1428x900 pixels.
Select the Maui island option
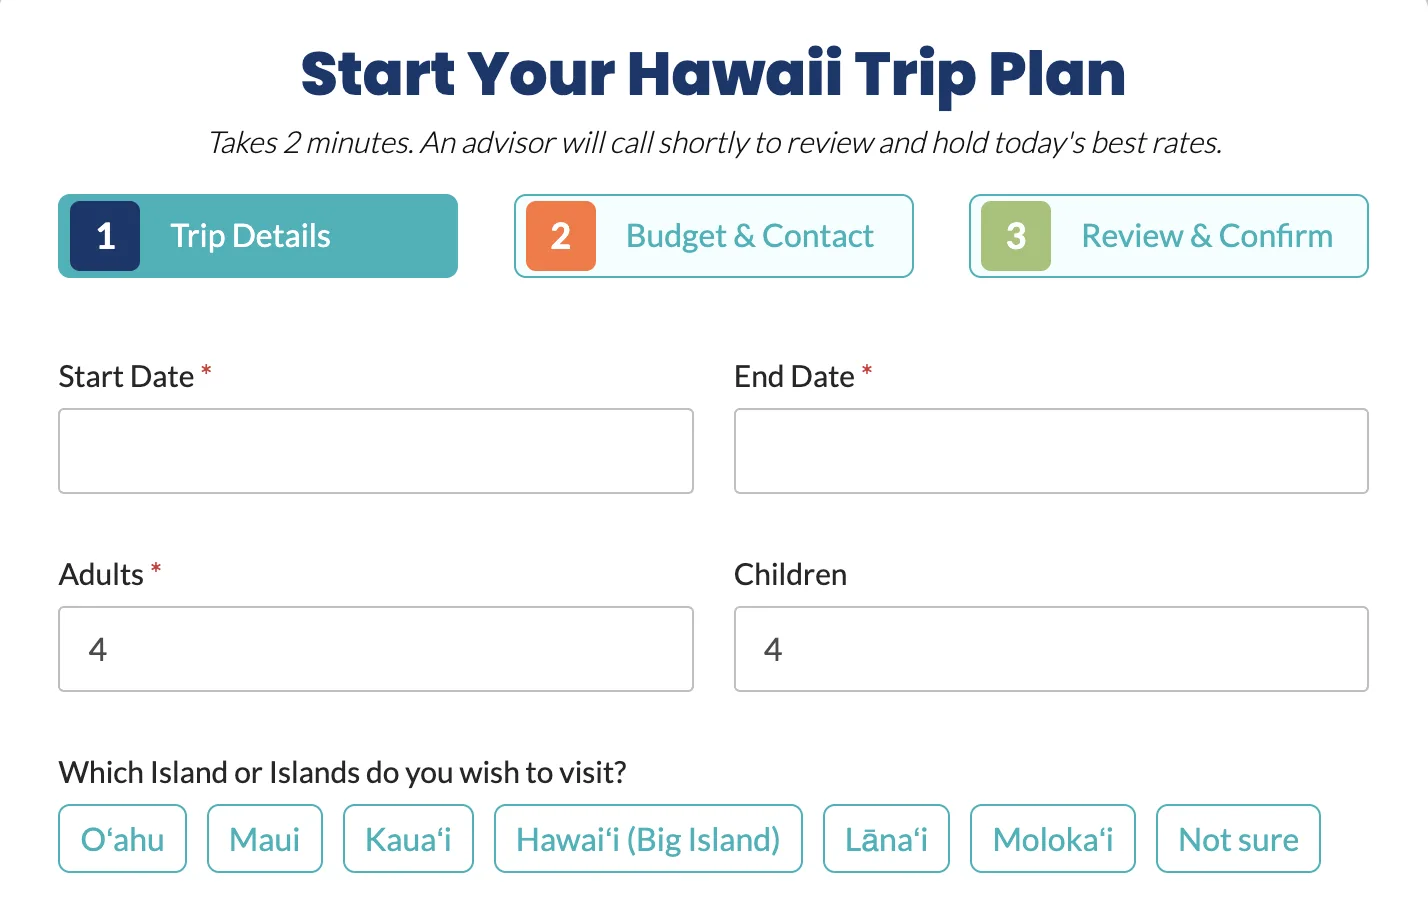tap(264, 839)
